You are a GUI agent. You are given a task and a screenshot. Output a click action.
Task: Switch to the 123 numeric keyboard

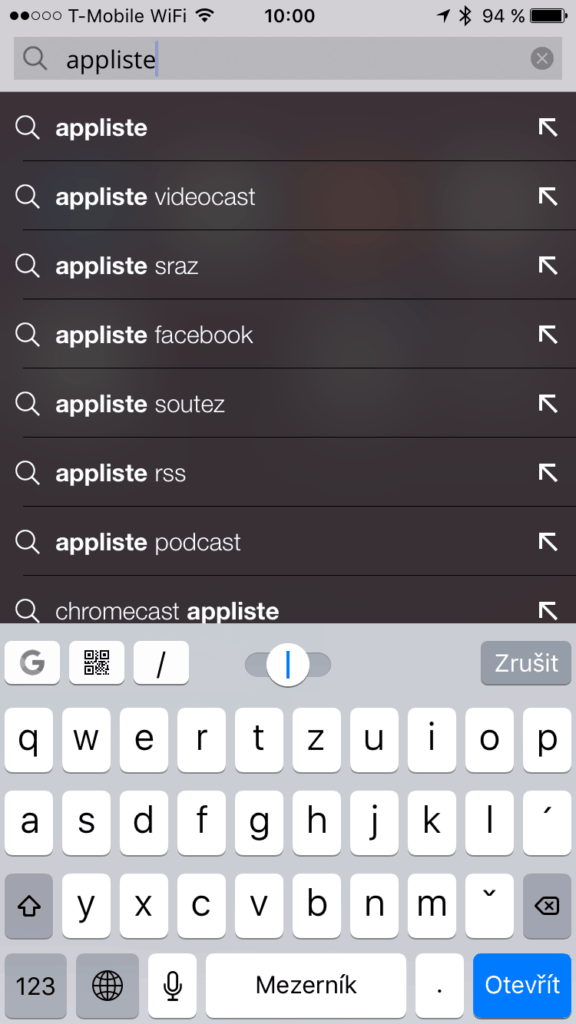[x=35, y=985]
